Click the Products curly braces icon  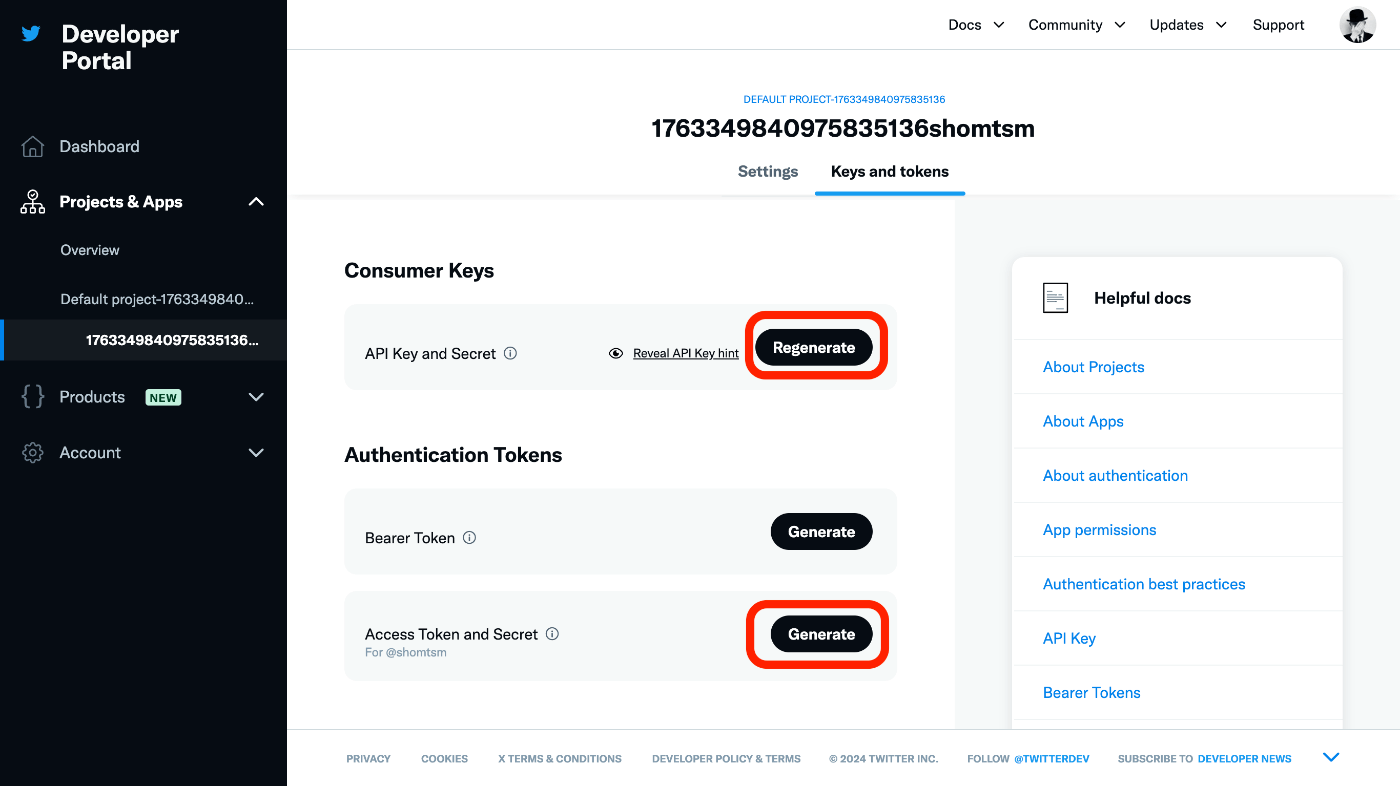[33, 397]
